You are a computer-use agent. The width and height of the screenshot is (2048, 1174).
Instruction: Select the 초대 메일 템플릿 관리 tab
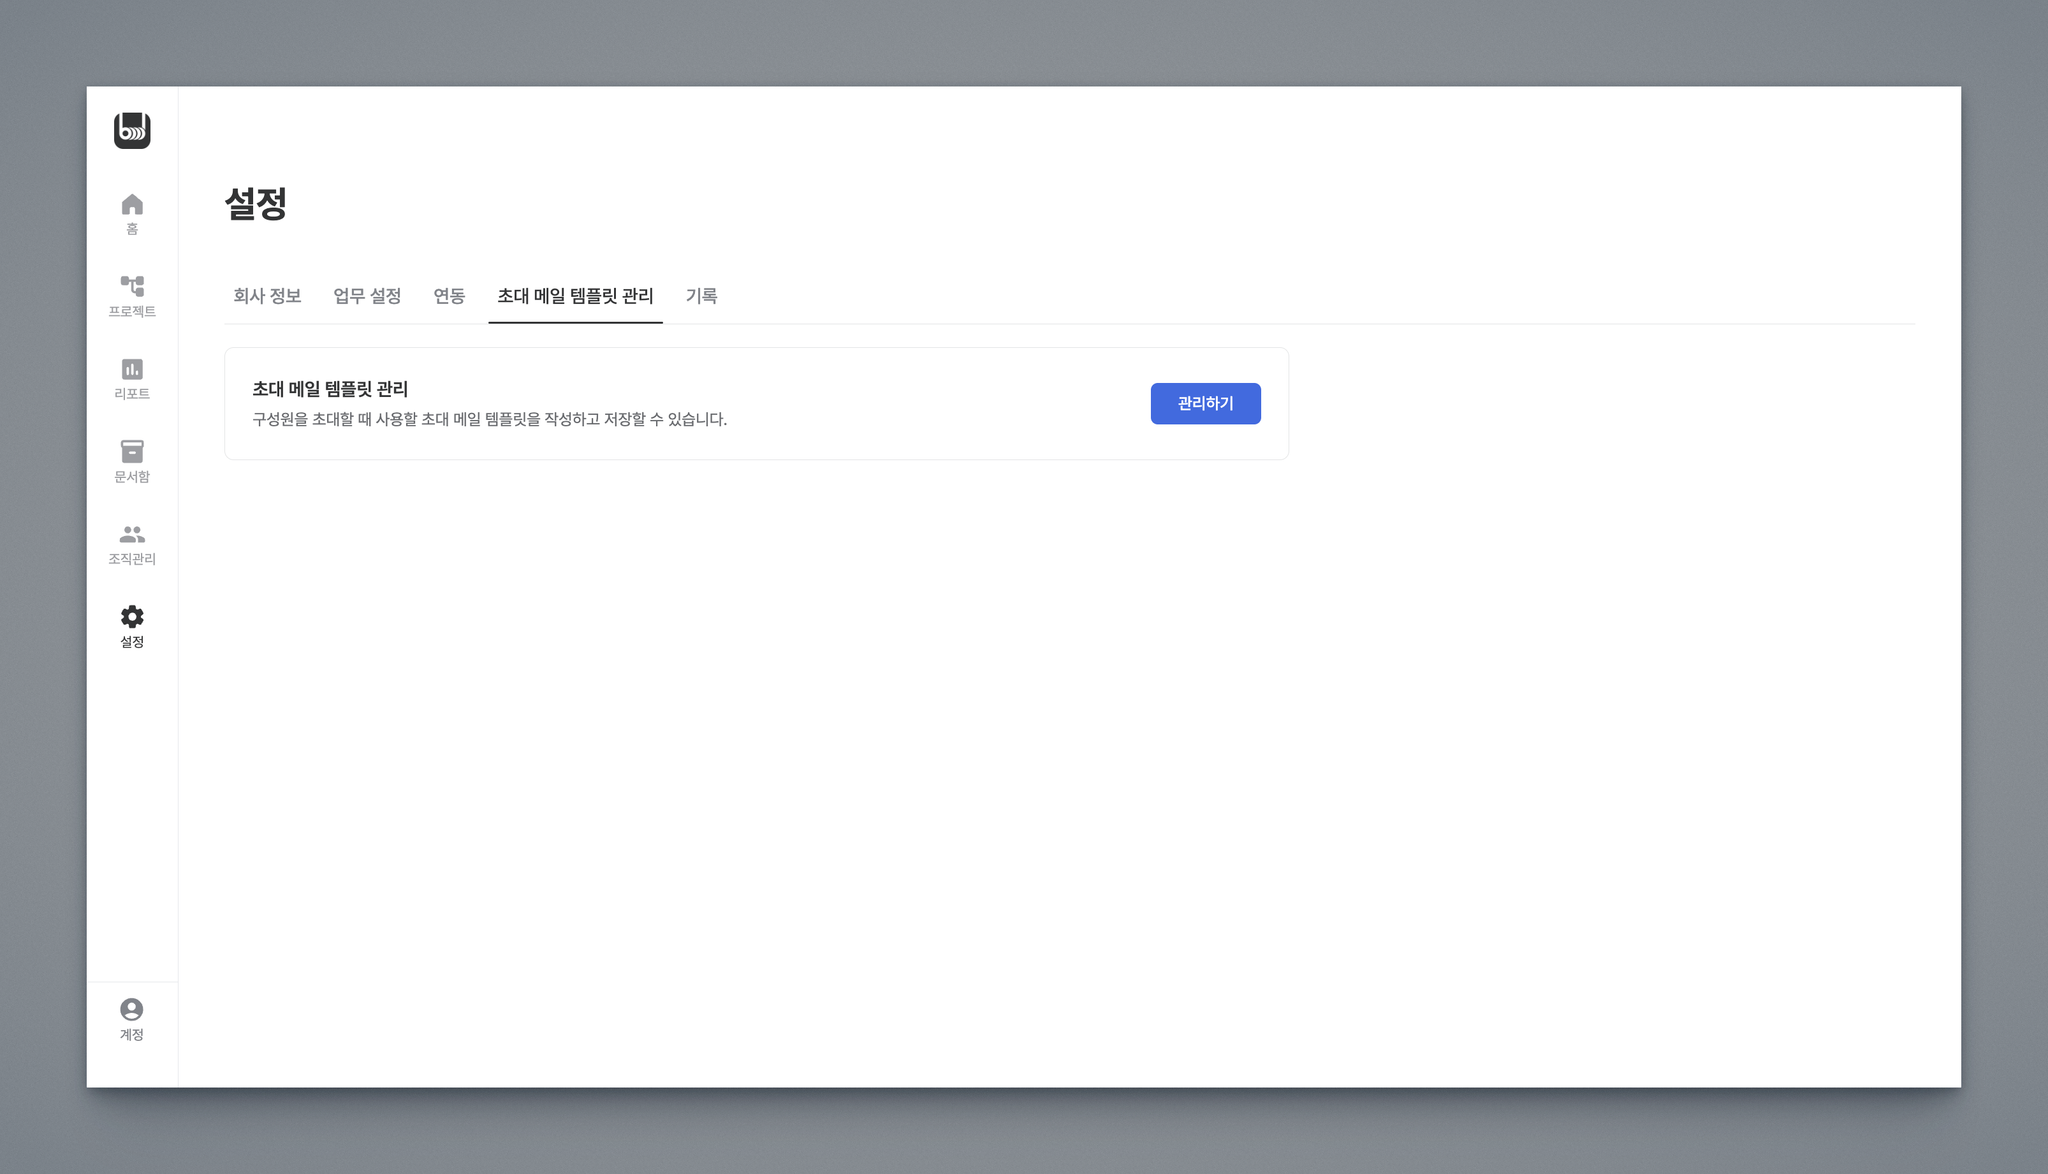coord(575,296)
